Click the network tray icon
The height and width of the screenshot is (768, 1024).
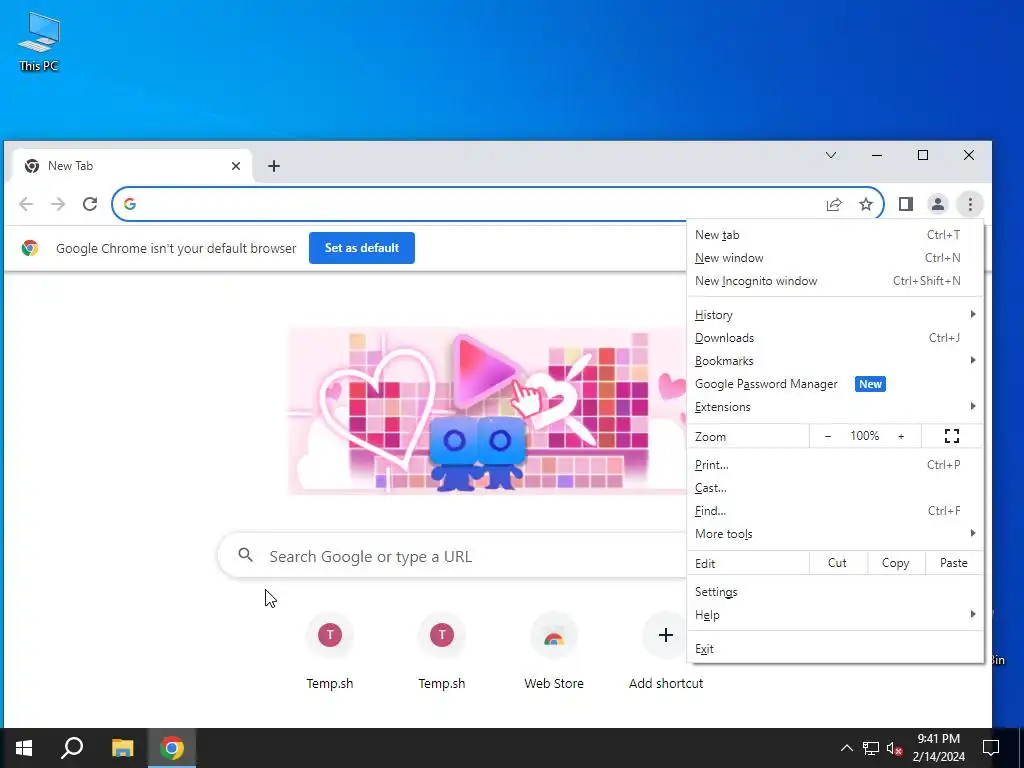(x=871, y=748)
